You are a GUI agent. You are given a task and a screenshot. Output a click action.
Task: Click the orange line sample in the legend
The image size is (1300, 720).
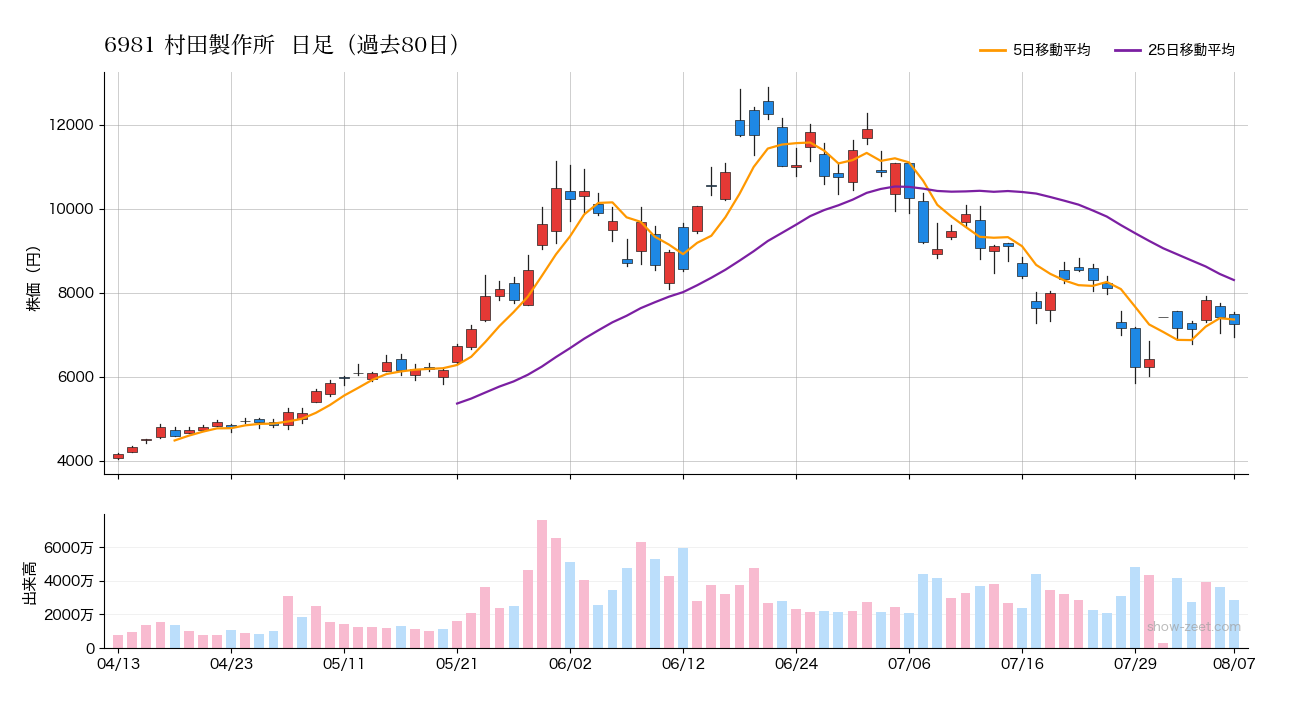[x=993, y=50]
